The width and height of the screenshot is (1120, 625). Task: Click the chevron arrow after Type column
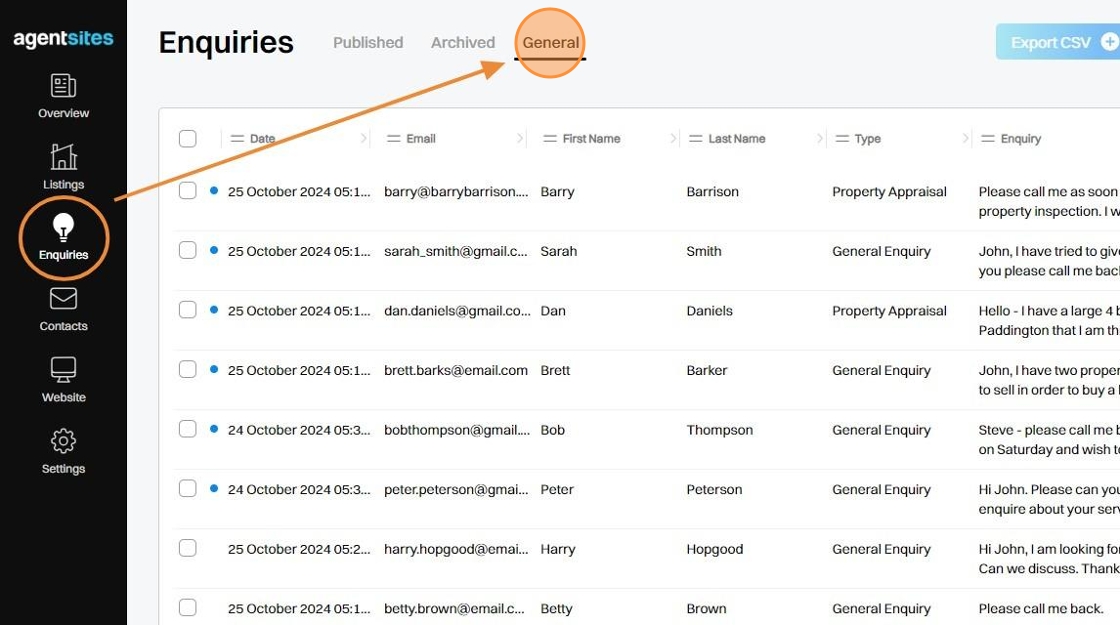coord(966,139)
